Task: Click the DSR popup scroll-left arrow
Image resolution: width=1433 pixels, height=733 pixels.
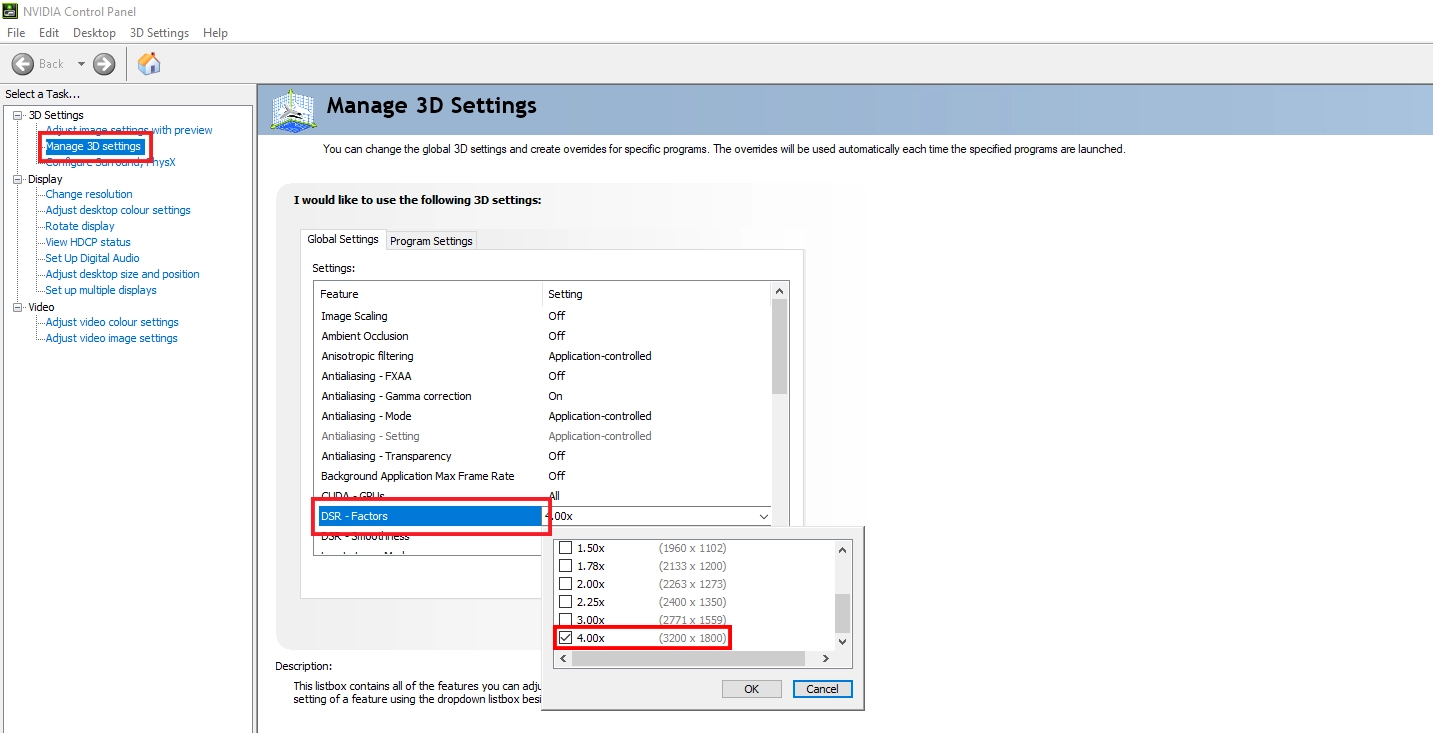Action: pos(563,658)
